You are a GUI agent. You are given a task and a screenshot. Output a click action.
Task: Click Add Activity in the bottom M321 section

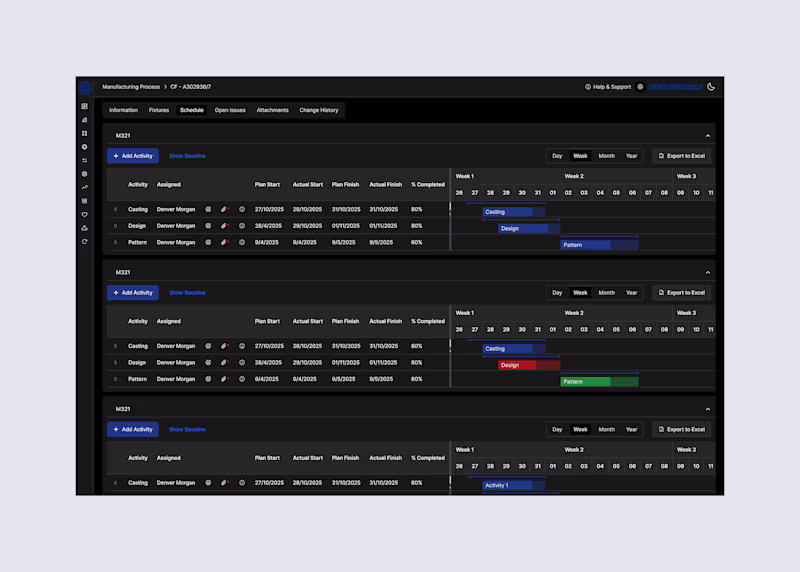click(x=133, y=430)
